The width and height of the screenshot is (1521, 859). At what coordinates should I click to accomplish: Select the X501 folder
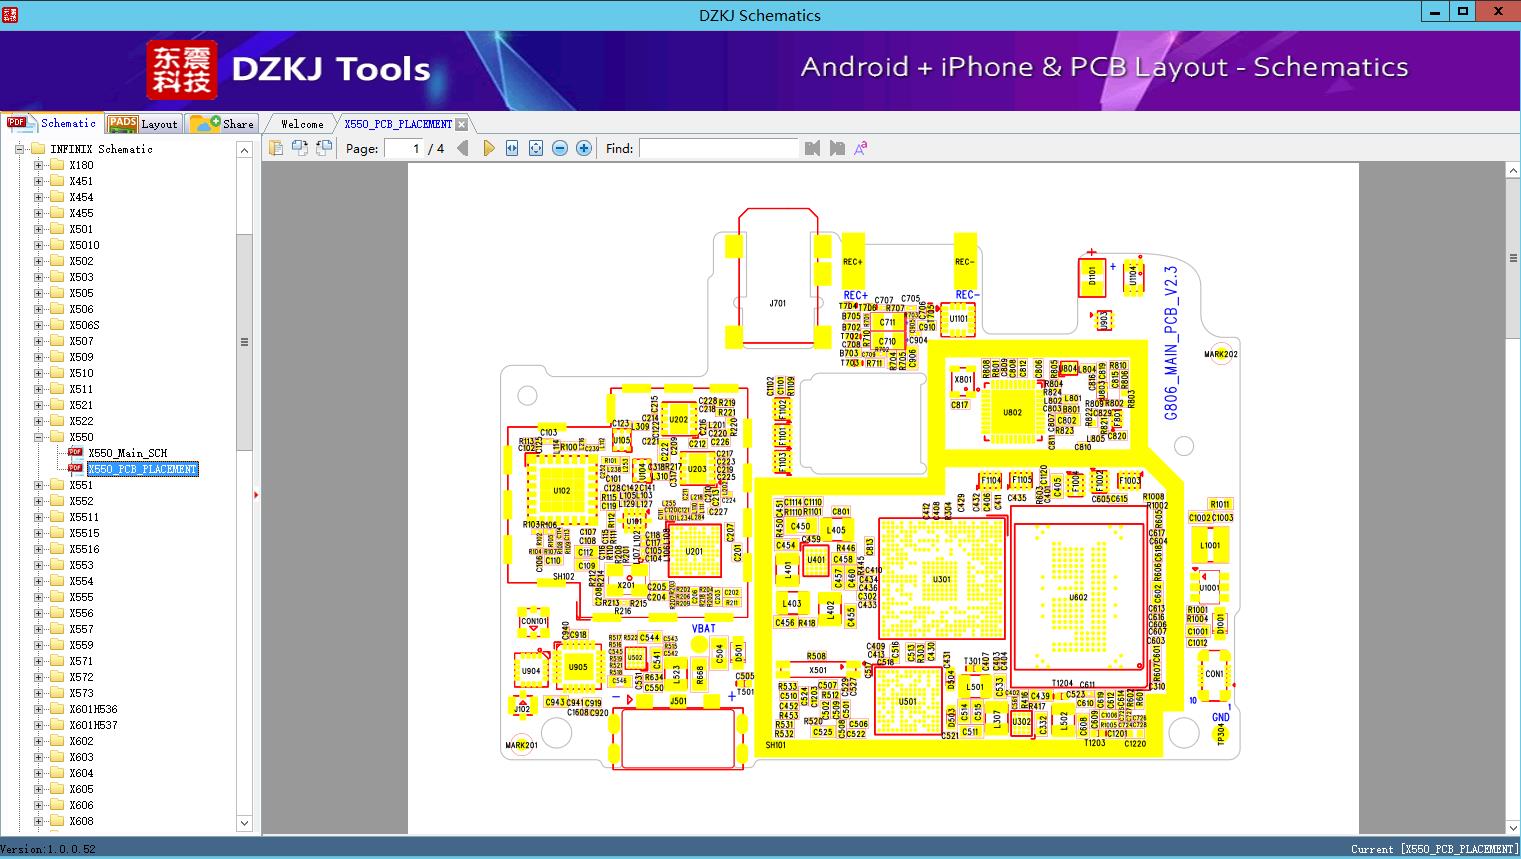tap(81, 229)
